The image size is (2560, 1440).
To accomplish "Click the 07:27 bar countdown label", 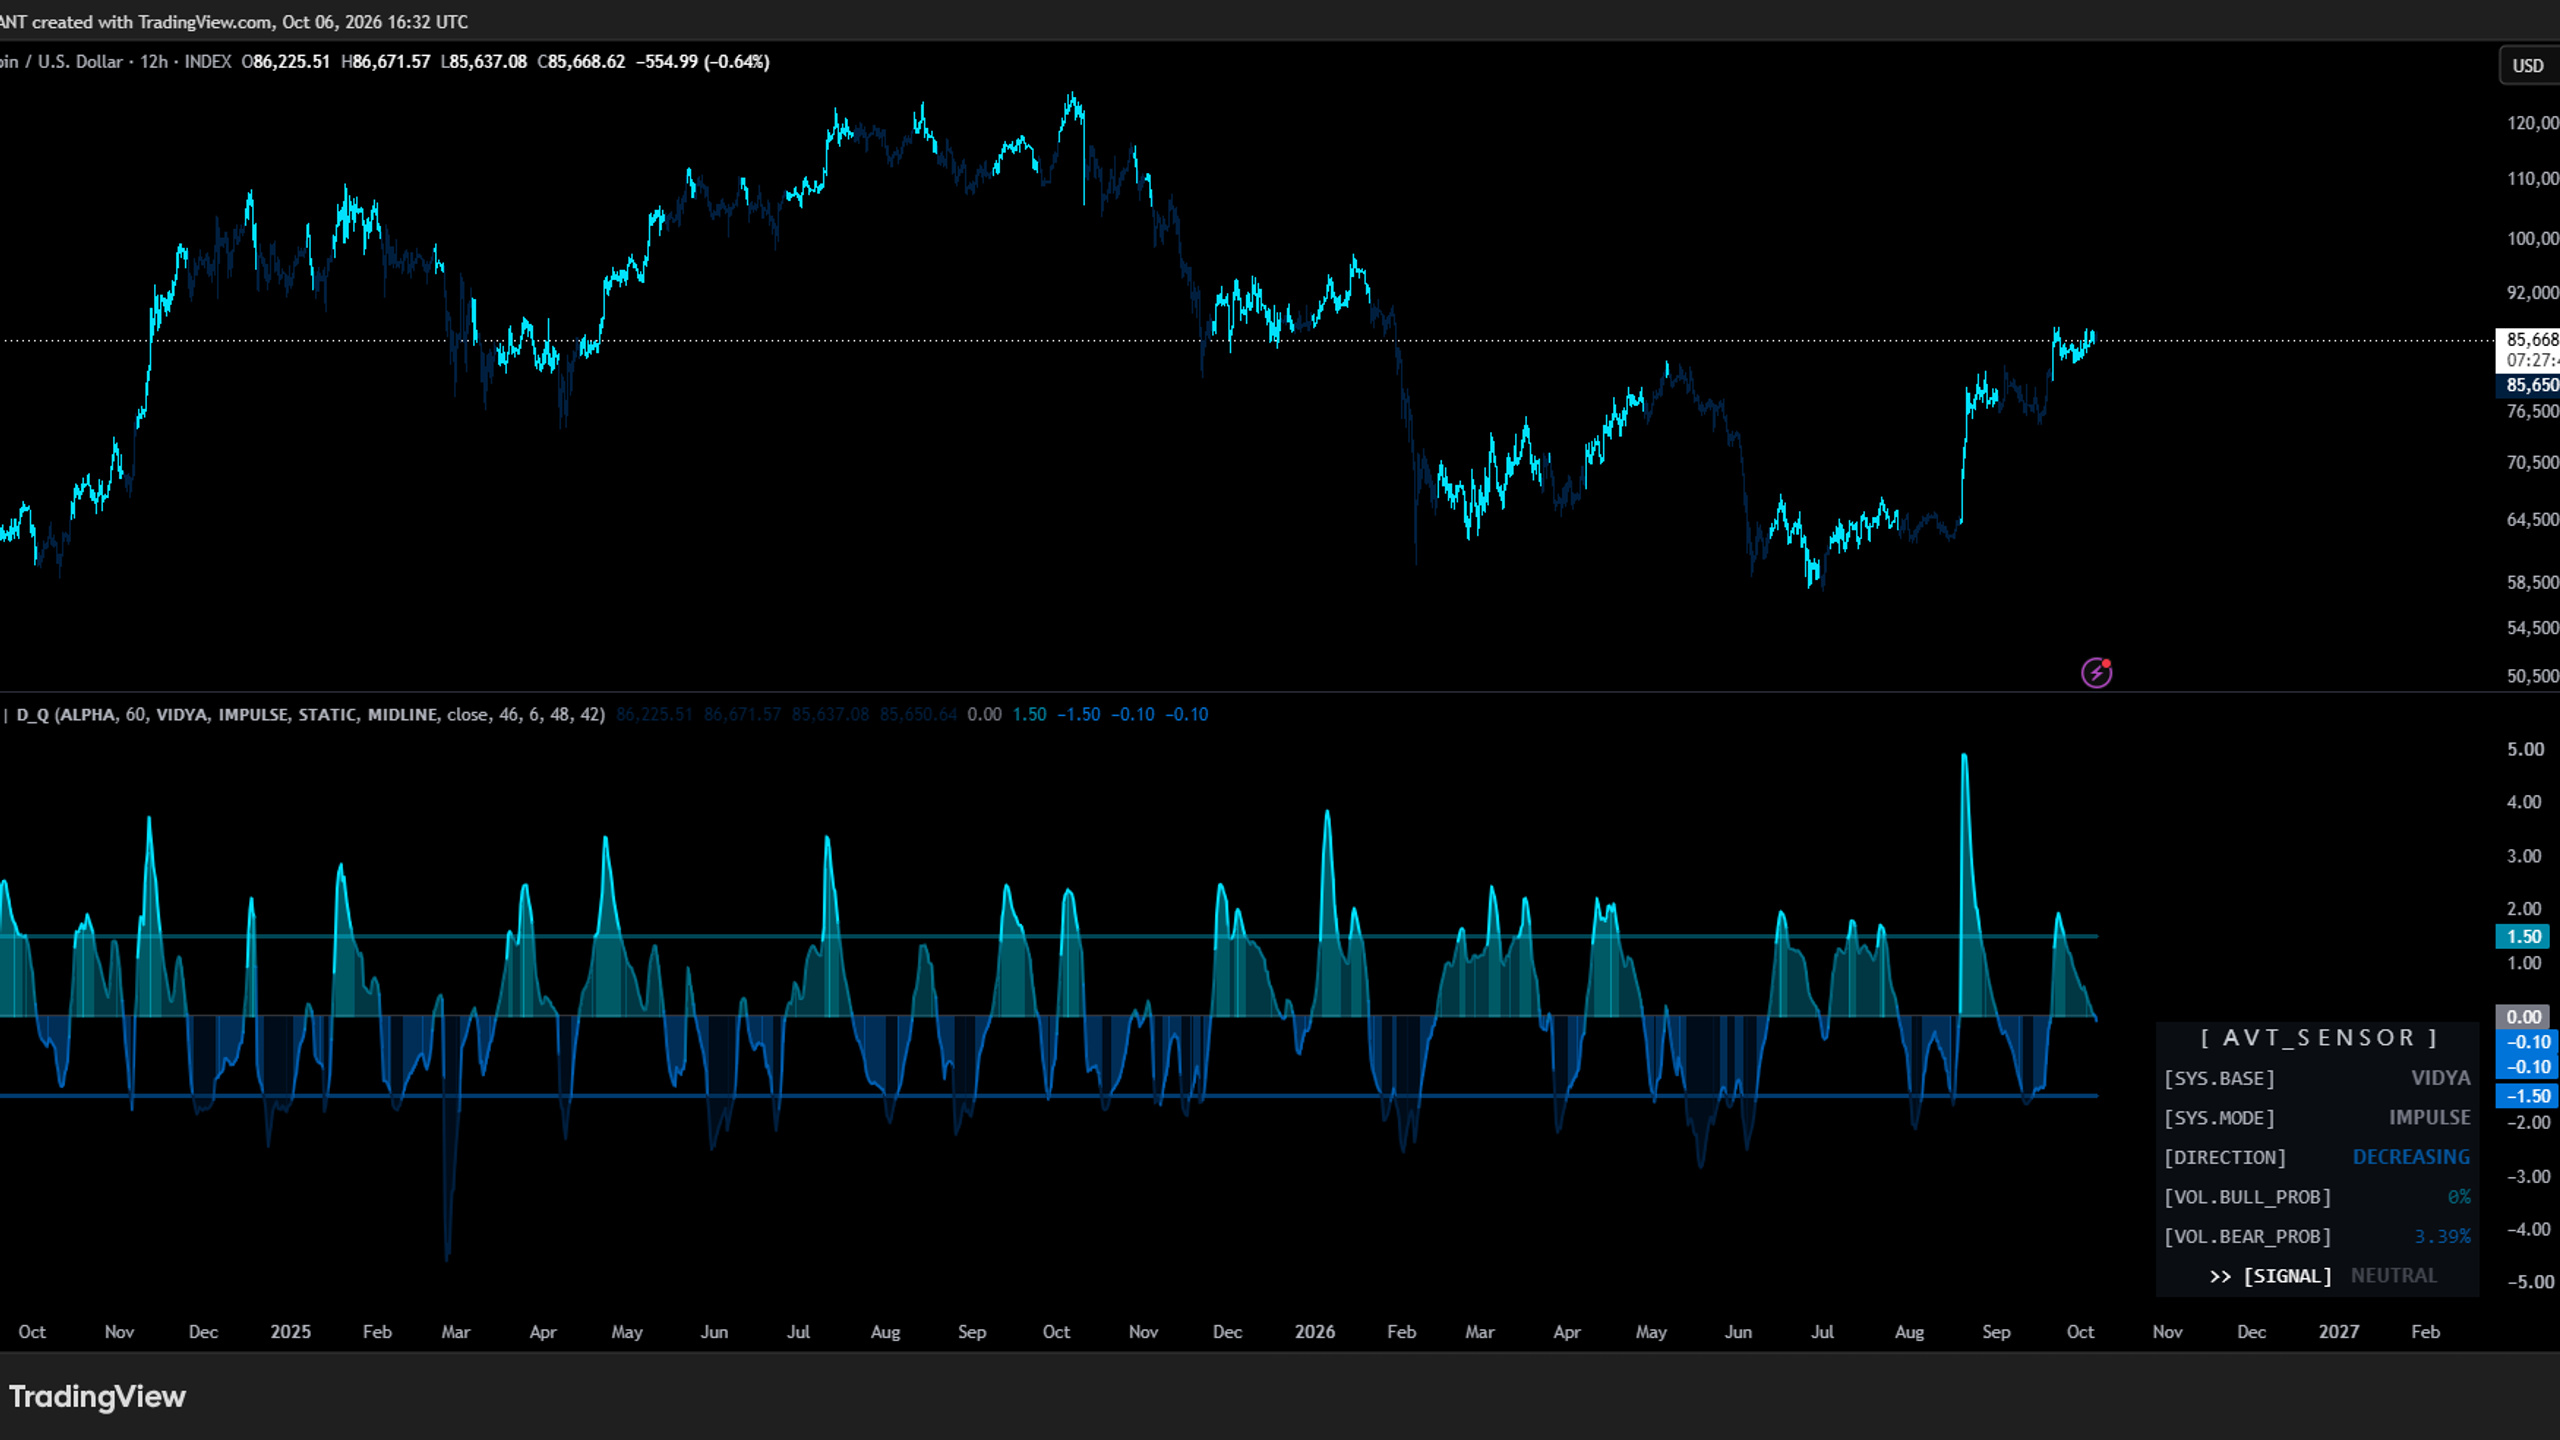I will click(x=2532, y=360).
